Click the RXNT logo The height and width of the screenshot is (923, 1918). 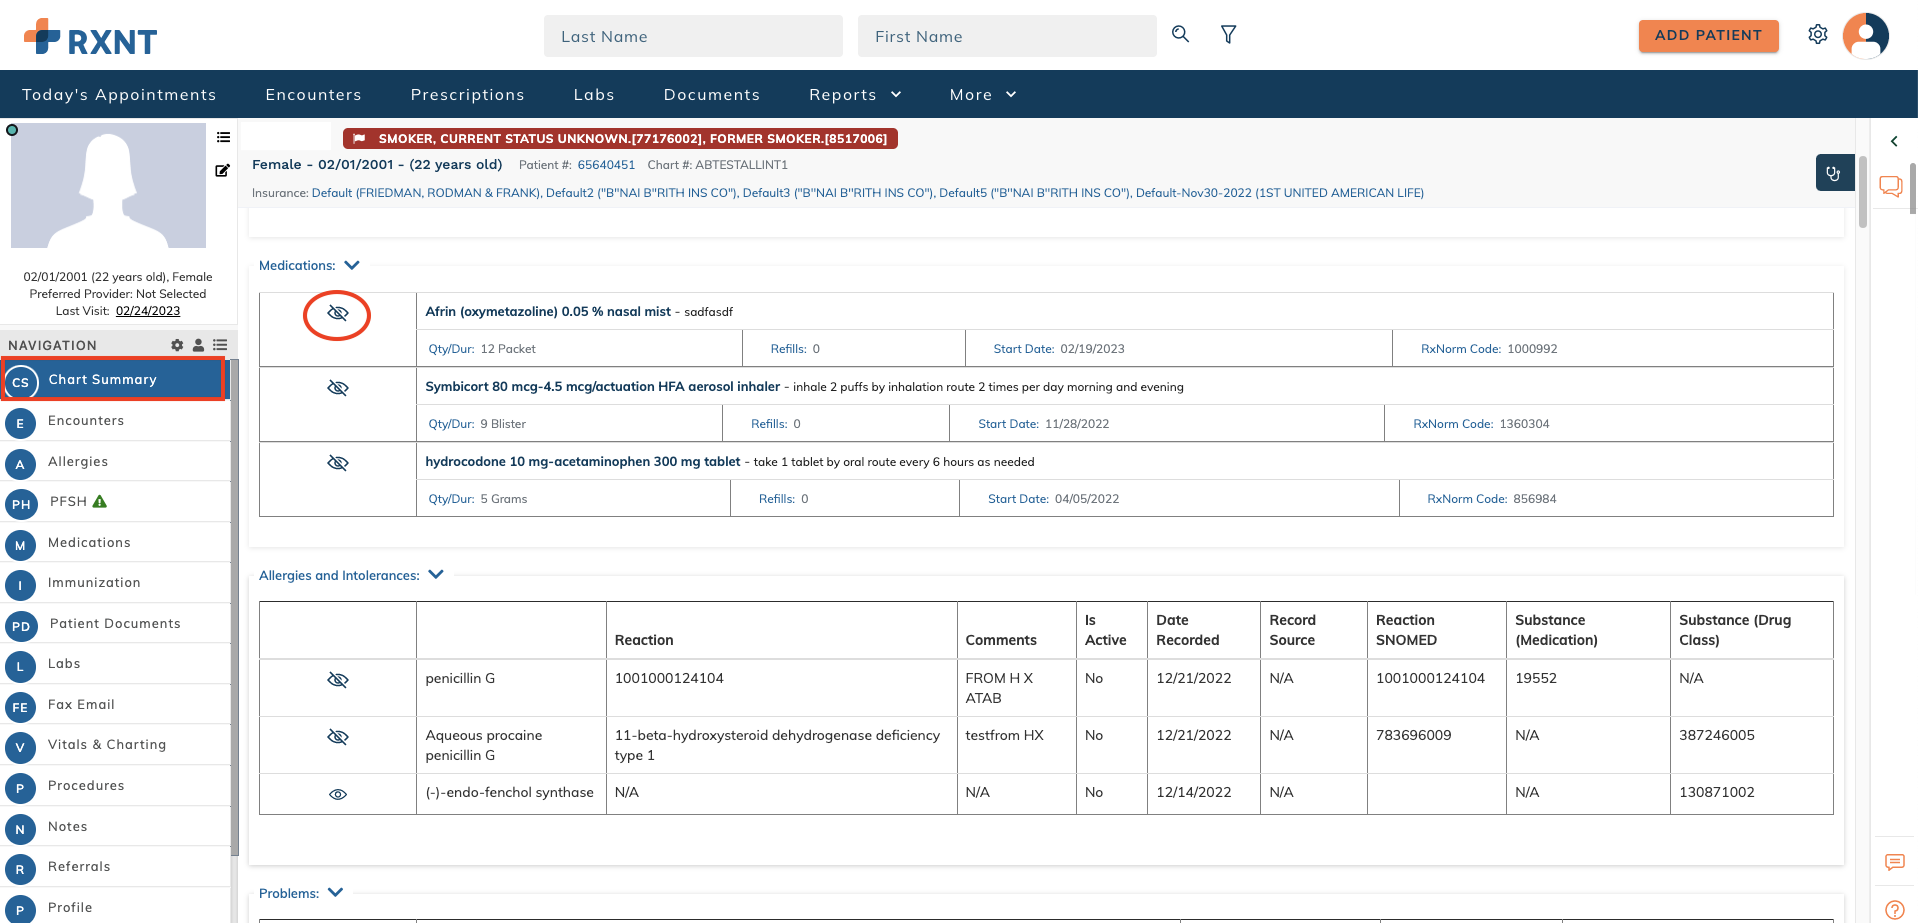(x=91, y=38)
